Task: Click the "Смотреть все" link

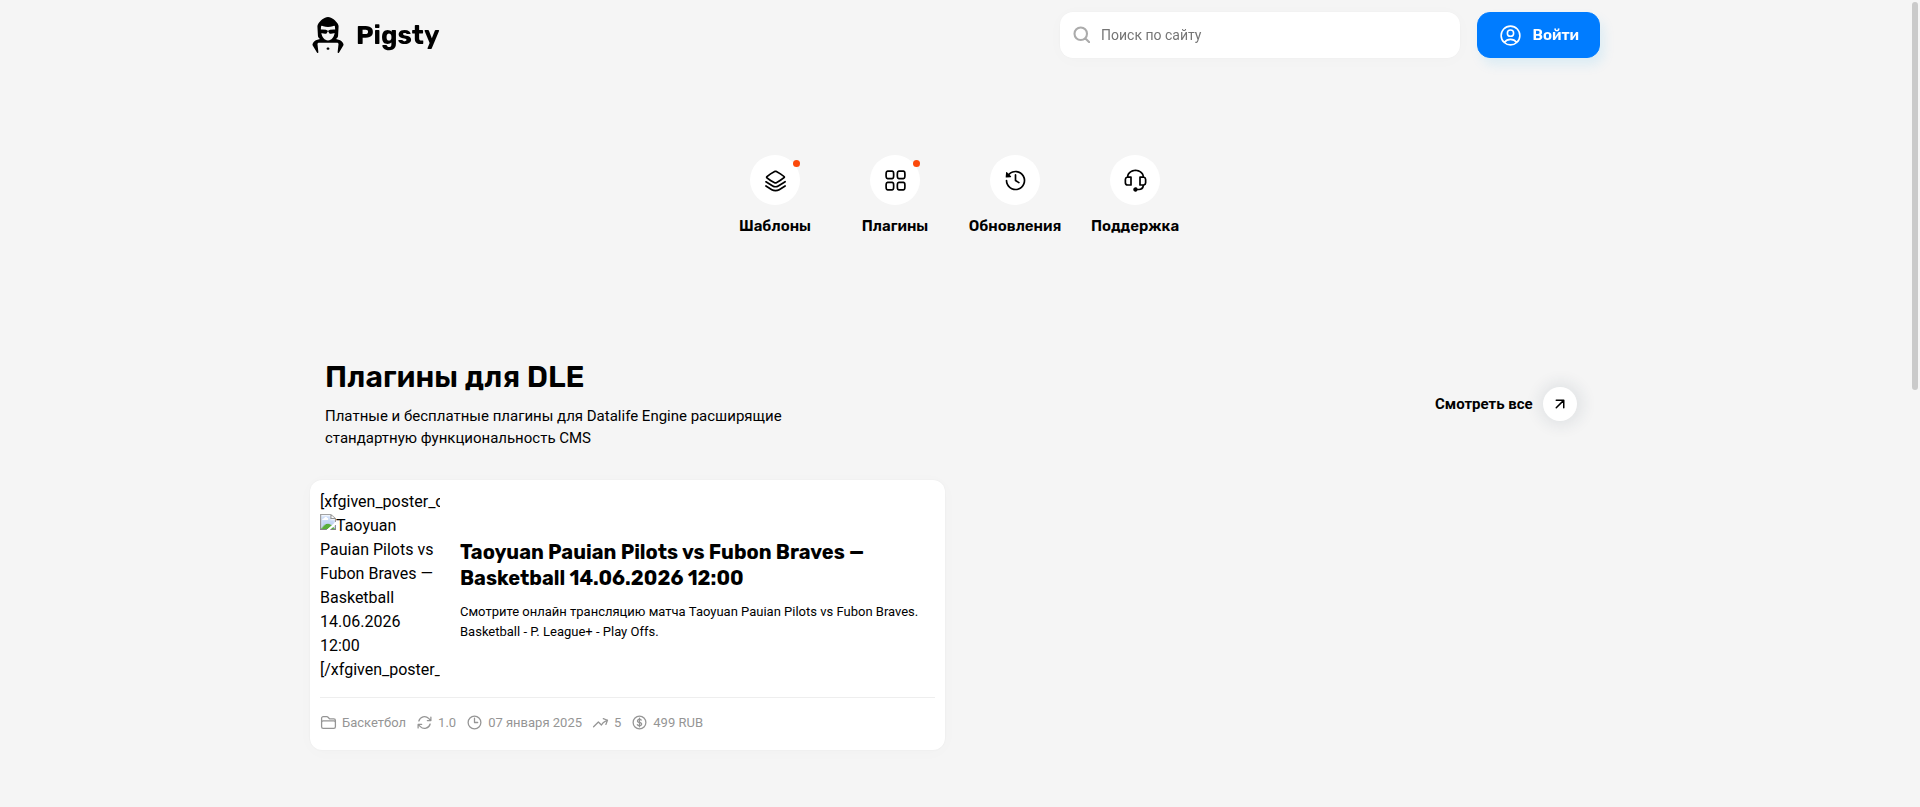Action: click(1483, 404)
